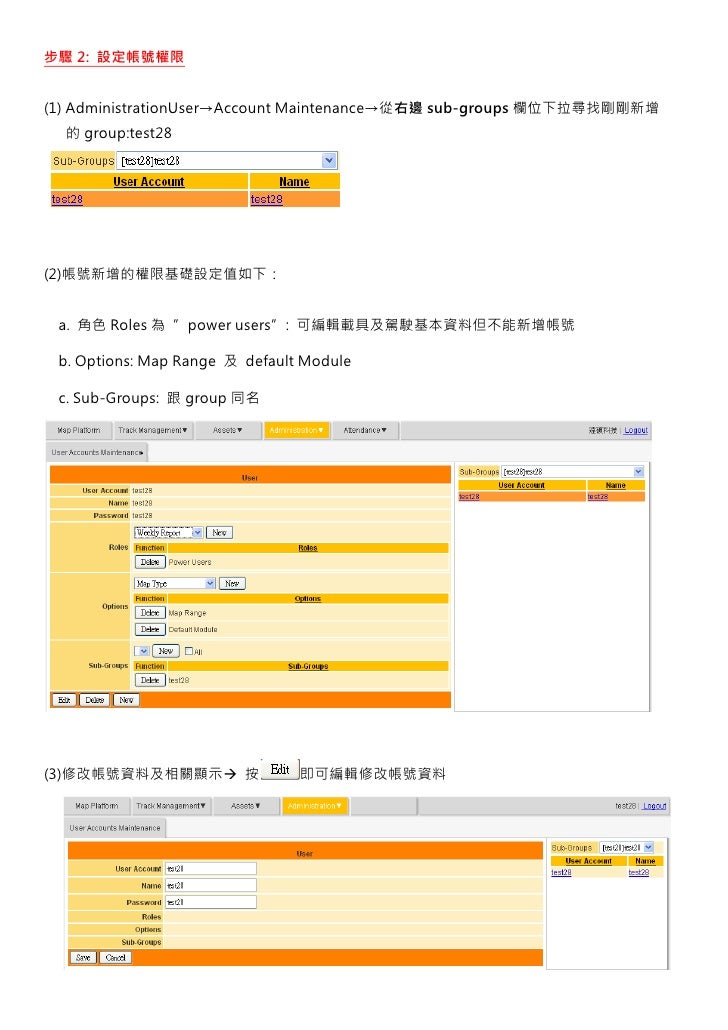The image size is (728, 1030).
Task: Select Map Platform tab in the Save/Cancel screenshot
Action: point(97,806)
